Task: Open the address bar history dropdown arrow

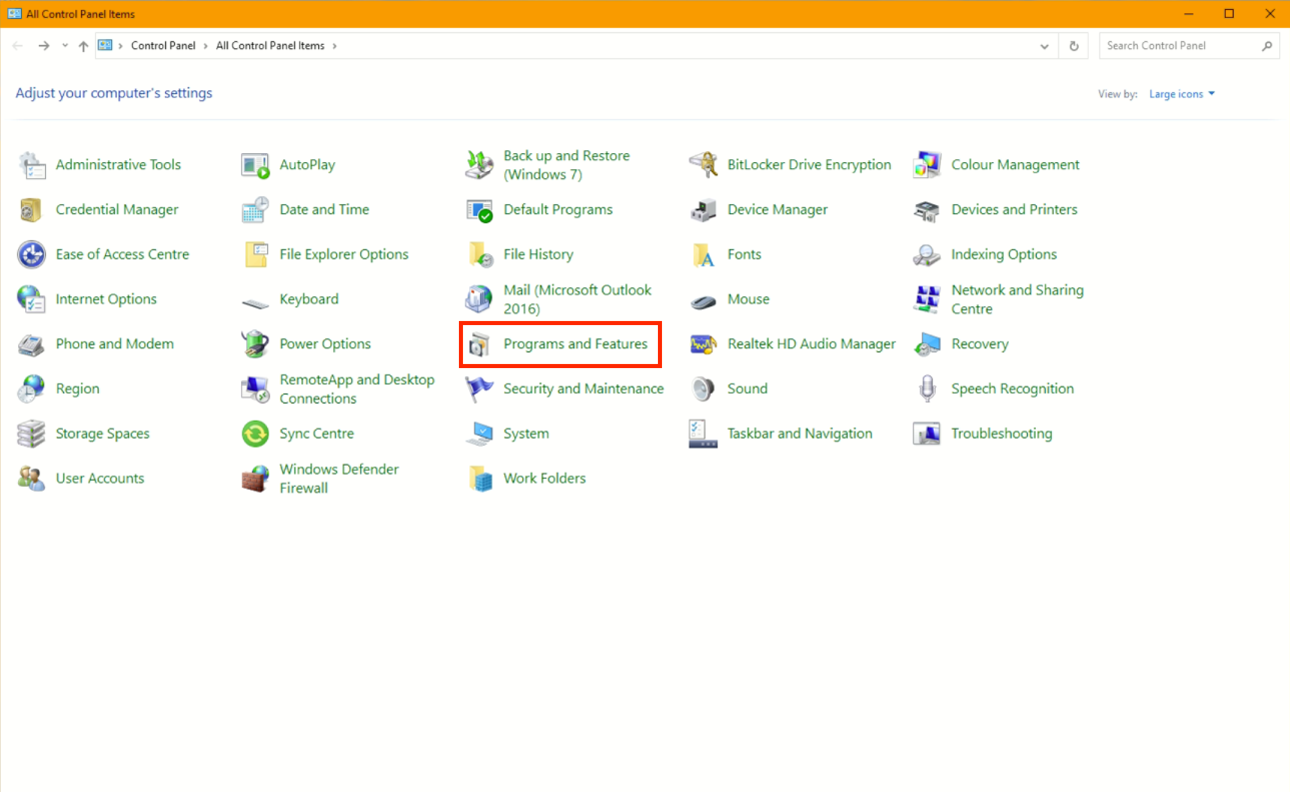Action: coord(1045,46)
